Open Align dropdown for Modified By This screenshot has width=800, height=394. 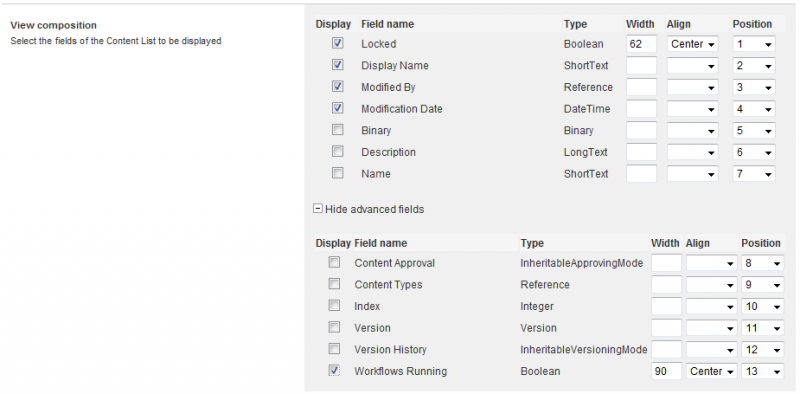click(x=692, y=87)
